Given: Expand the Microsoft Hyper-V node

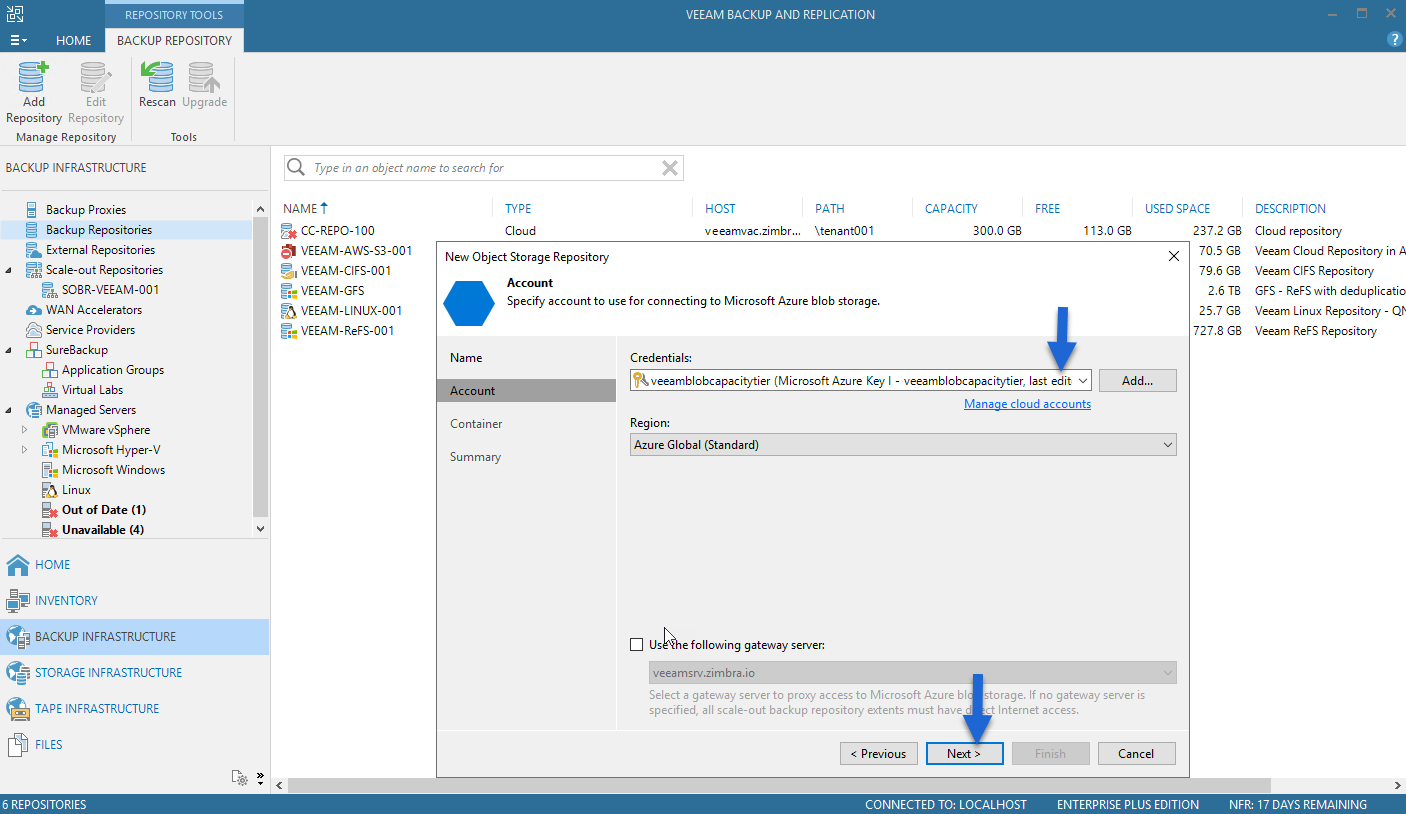Looking at the screenshot, I should coord(25,450).
